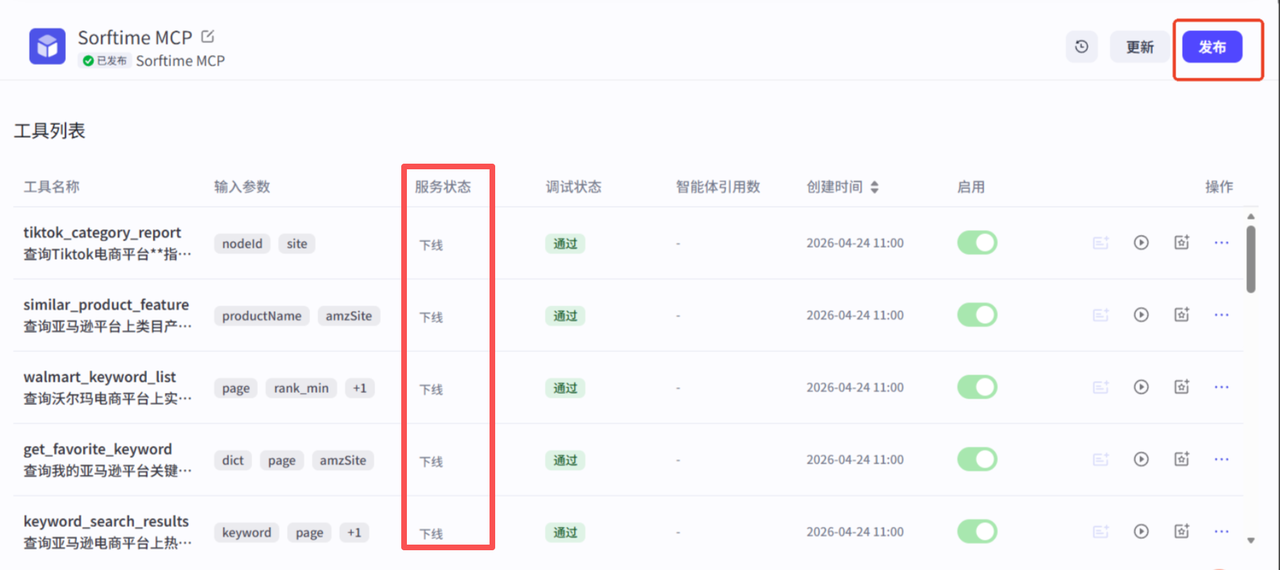This screenshot has height=570, width=1280.
Task: Click the tool list vertical scrollbar thumb
Action: (x=1251, y=258)
